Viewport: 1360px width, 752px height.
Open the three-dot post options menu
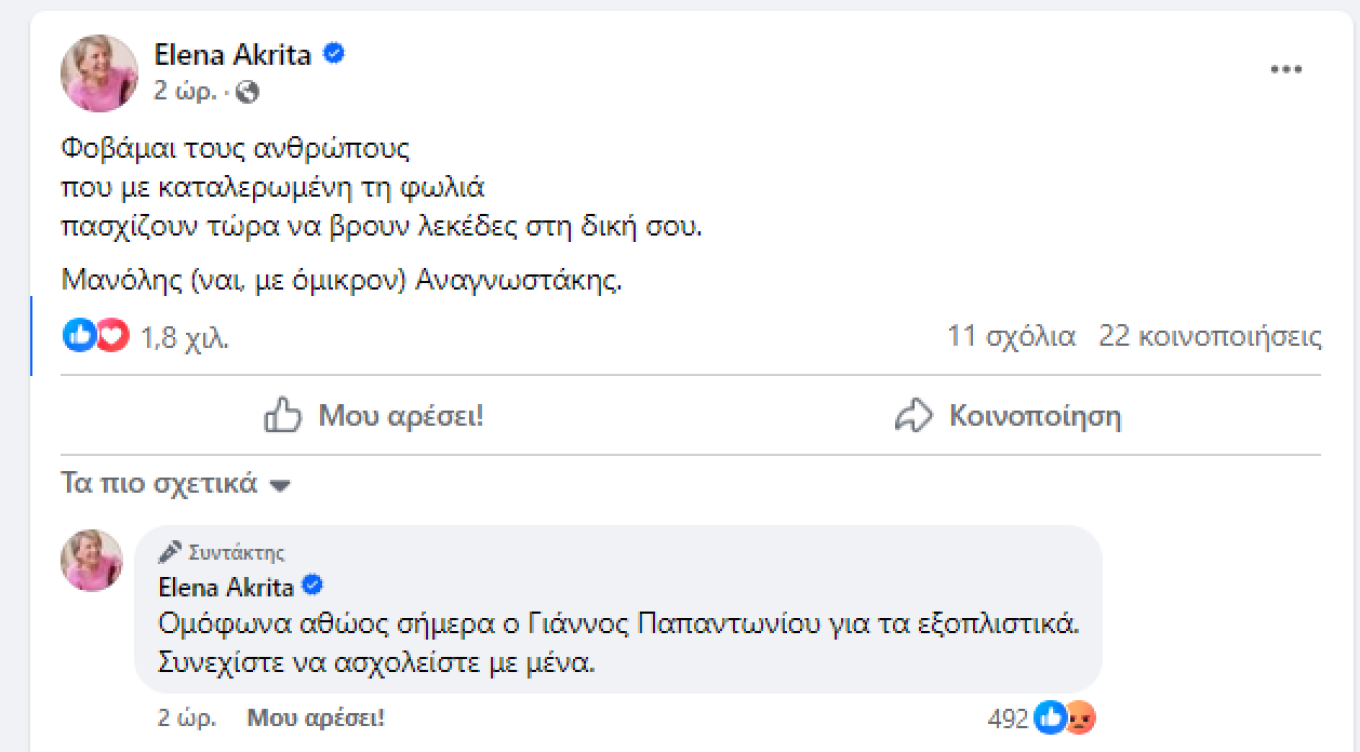[x=1286, y=70]
